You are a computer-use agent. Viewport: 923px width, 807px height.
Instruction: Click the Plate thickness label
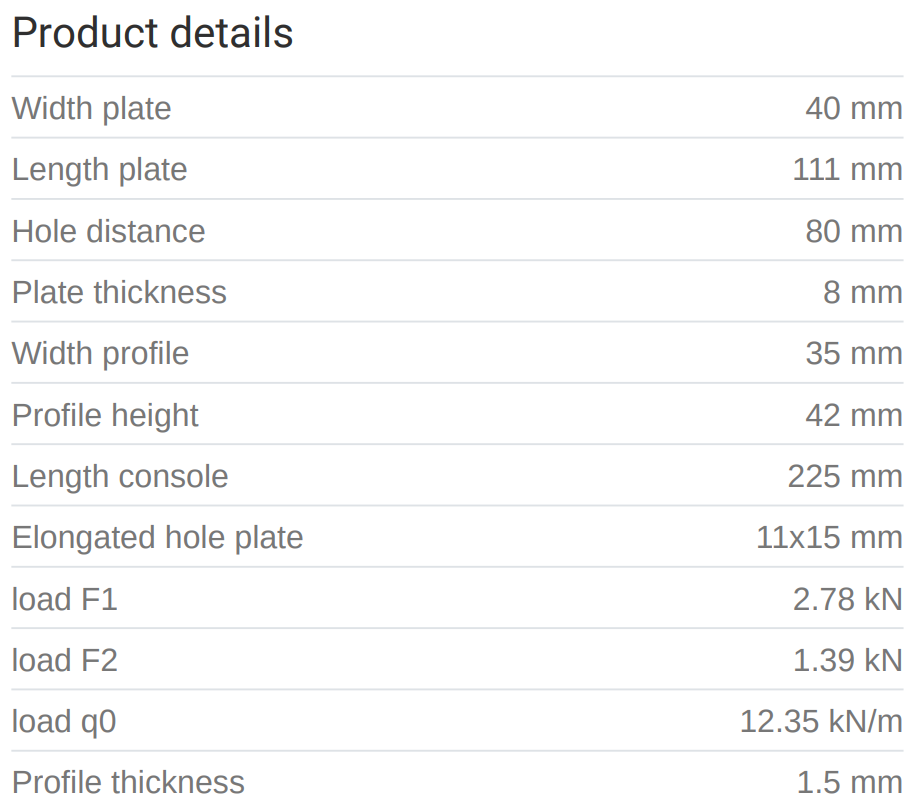tap(119, 292)
